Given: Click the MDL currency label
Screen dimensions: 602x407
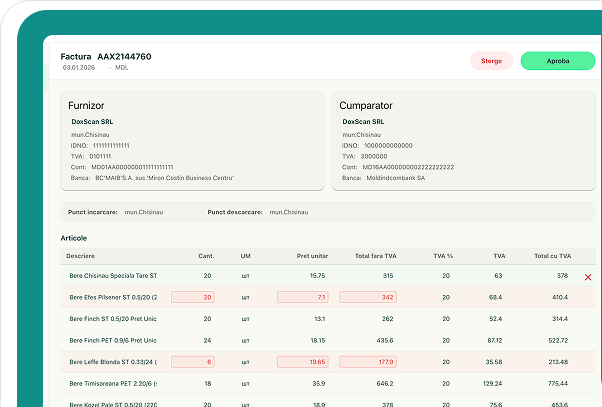Looking at the screenshot, I should [x=122, y=68].
